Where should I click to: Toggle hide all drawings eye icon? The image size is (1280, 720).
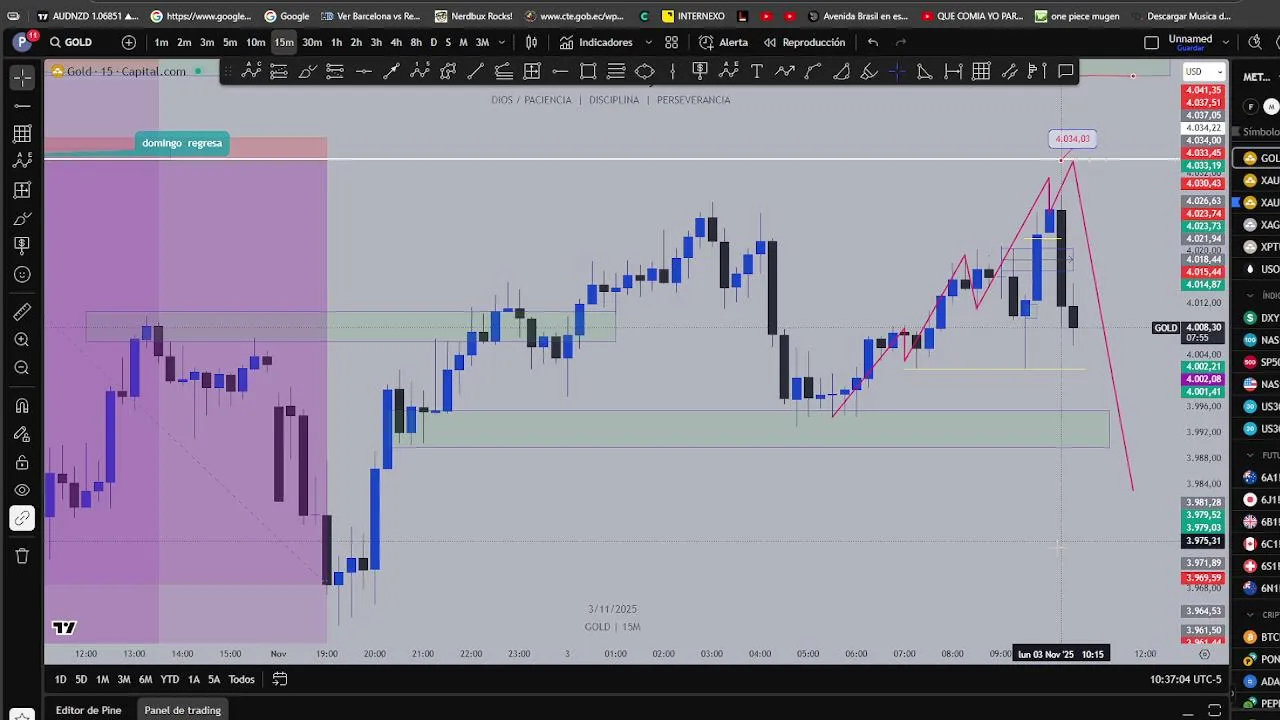(22, 490)
